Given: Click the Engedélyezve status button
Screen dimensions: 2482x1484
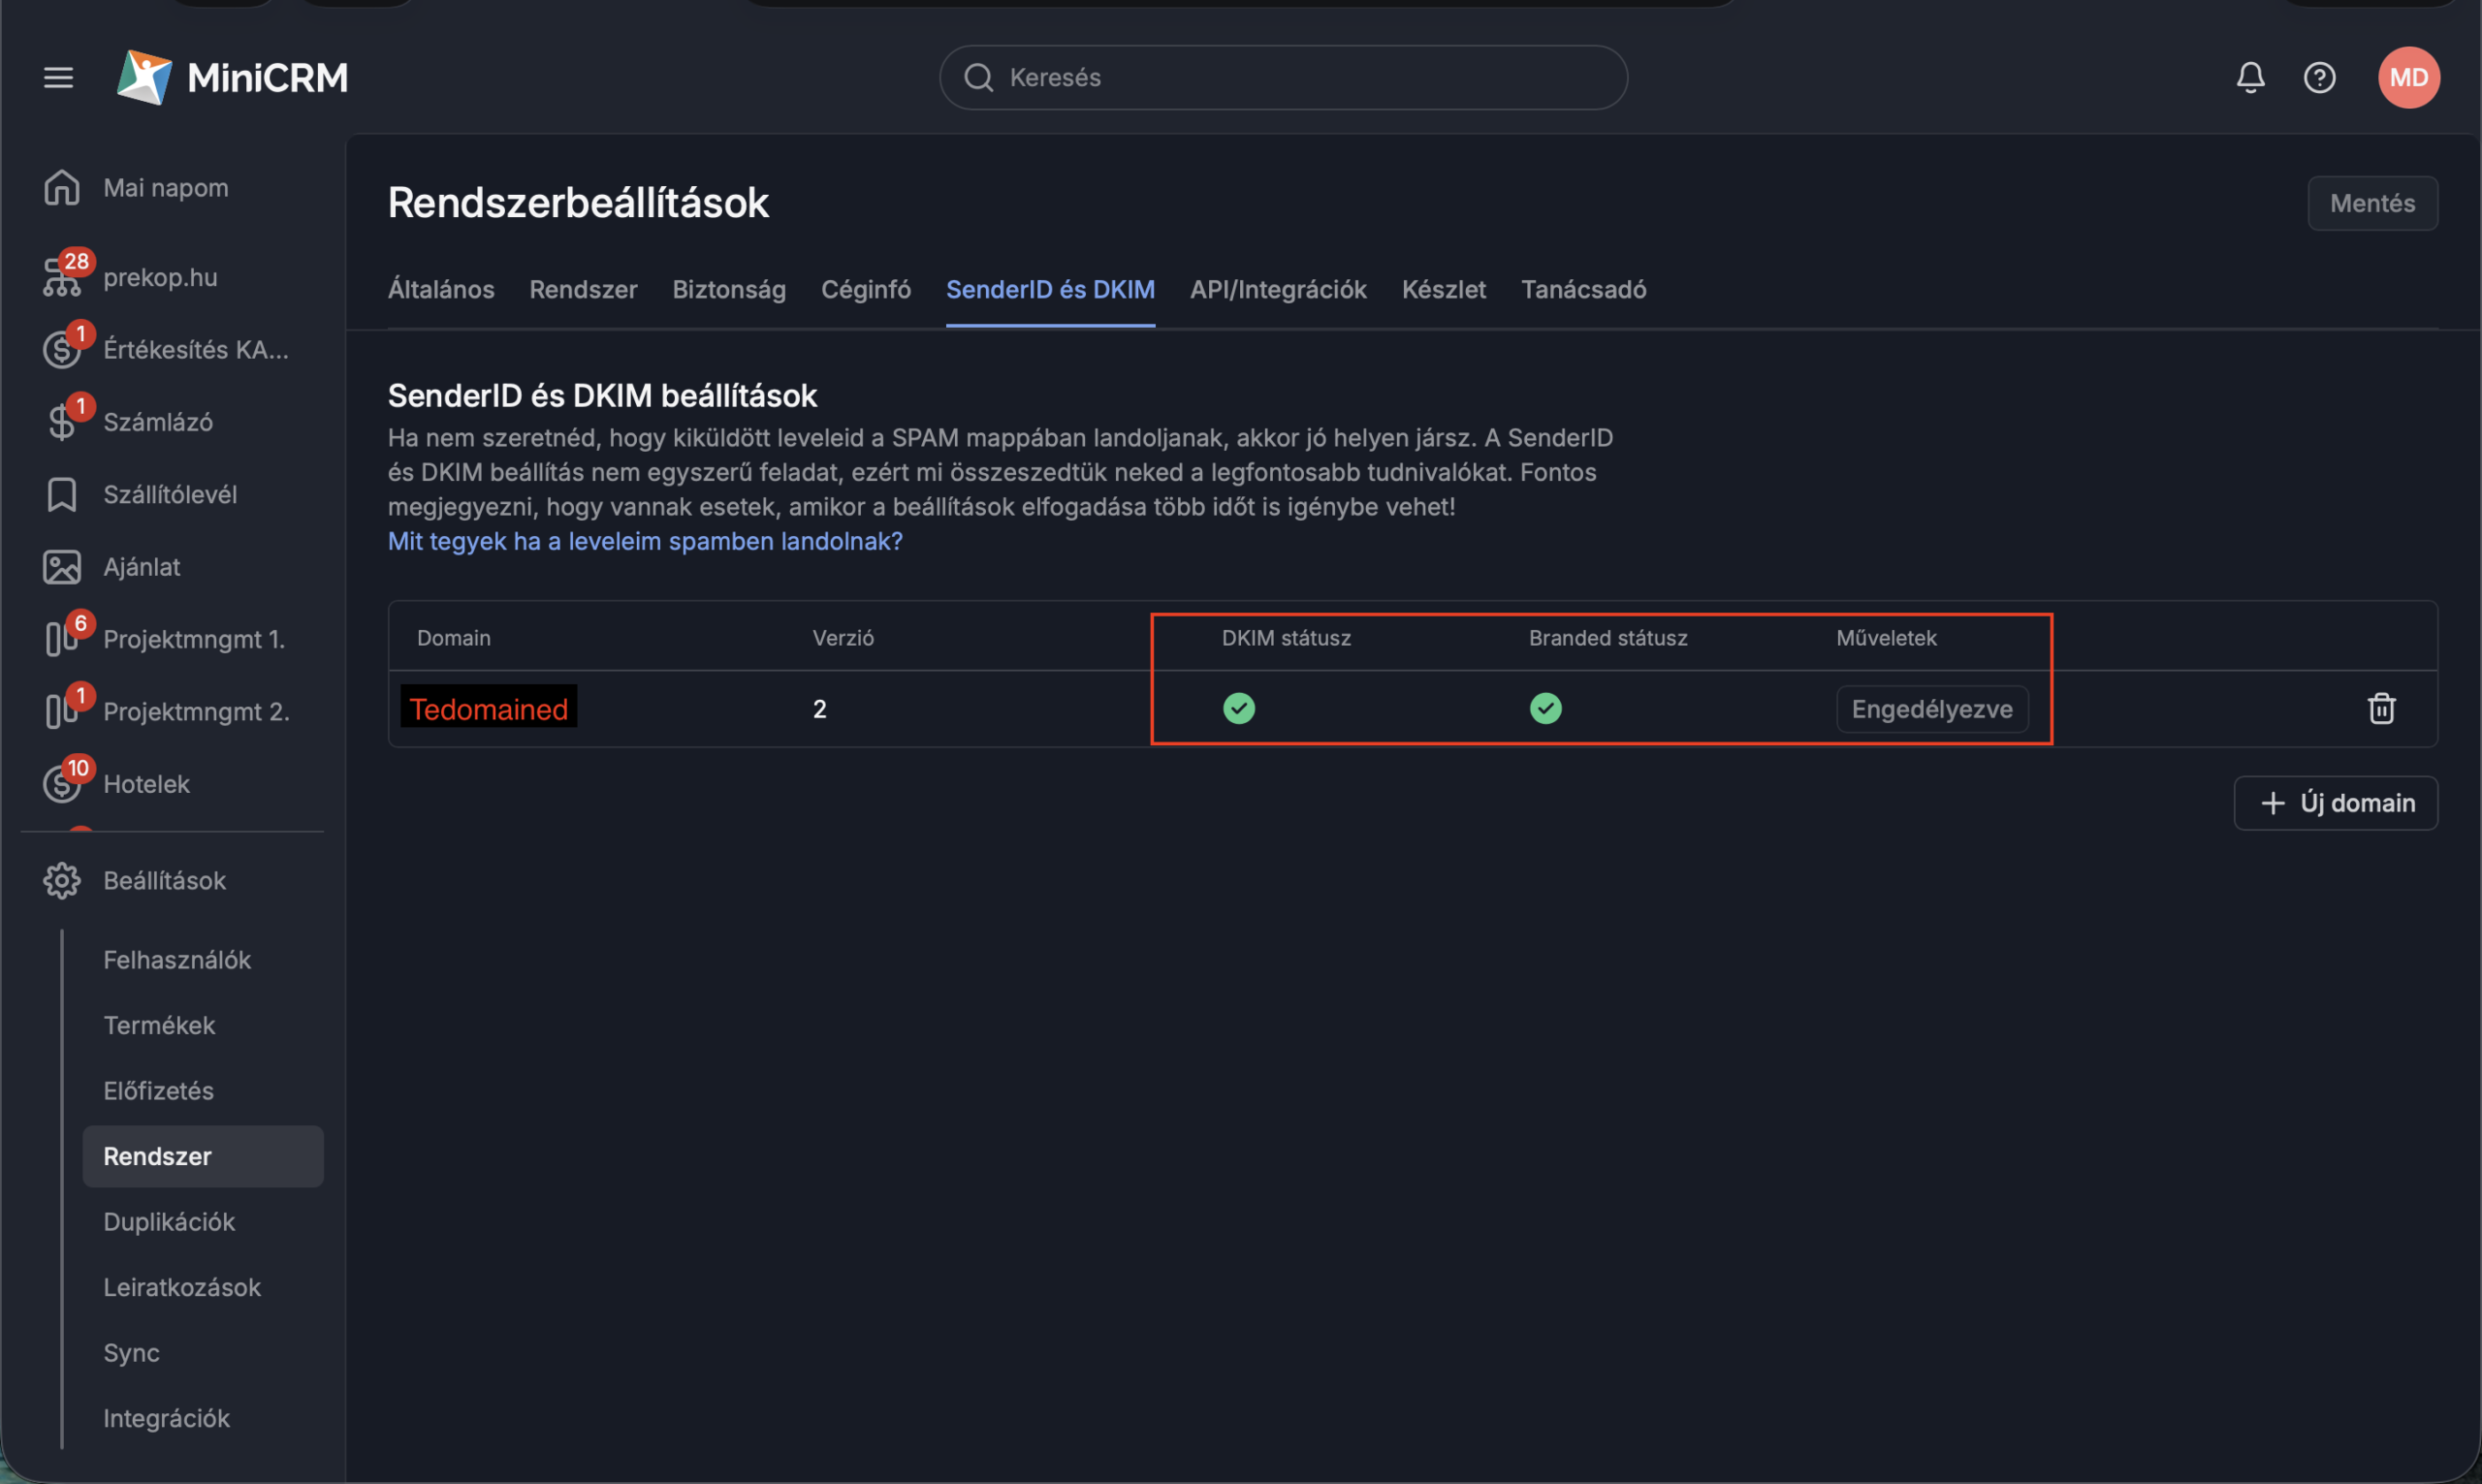Looking at the screenshot, I should coord(1931,709).
